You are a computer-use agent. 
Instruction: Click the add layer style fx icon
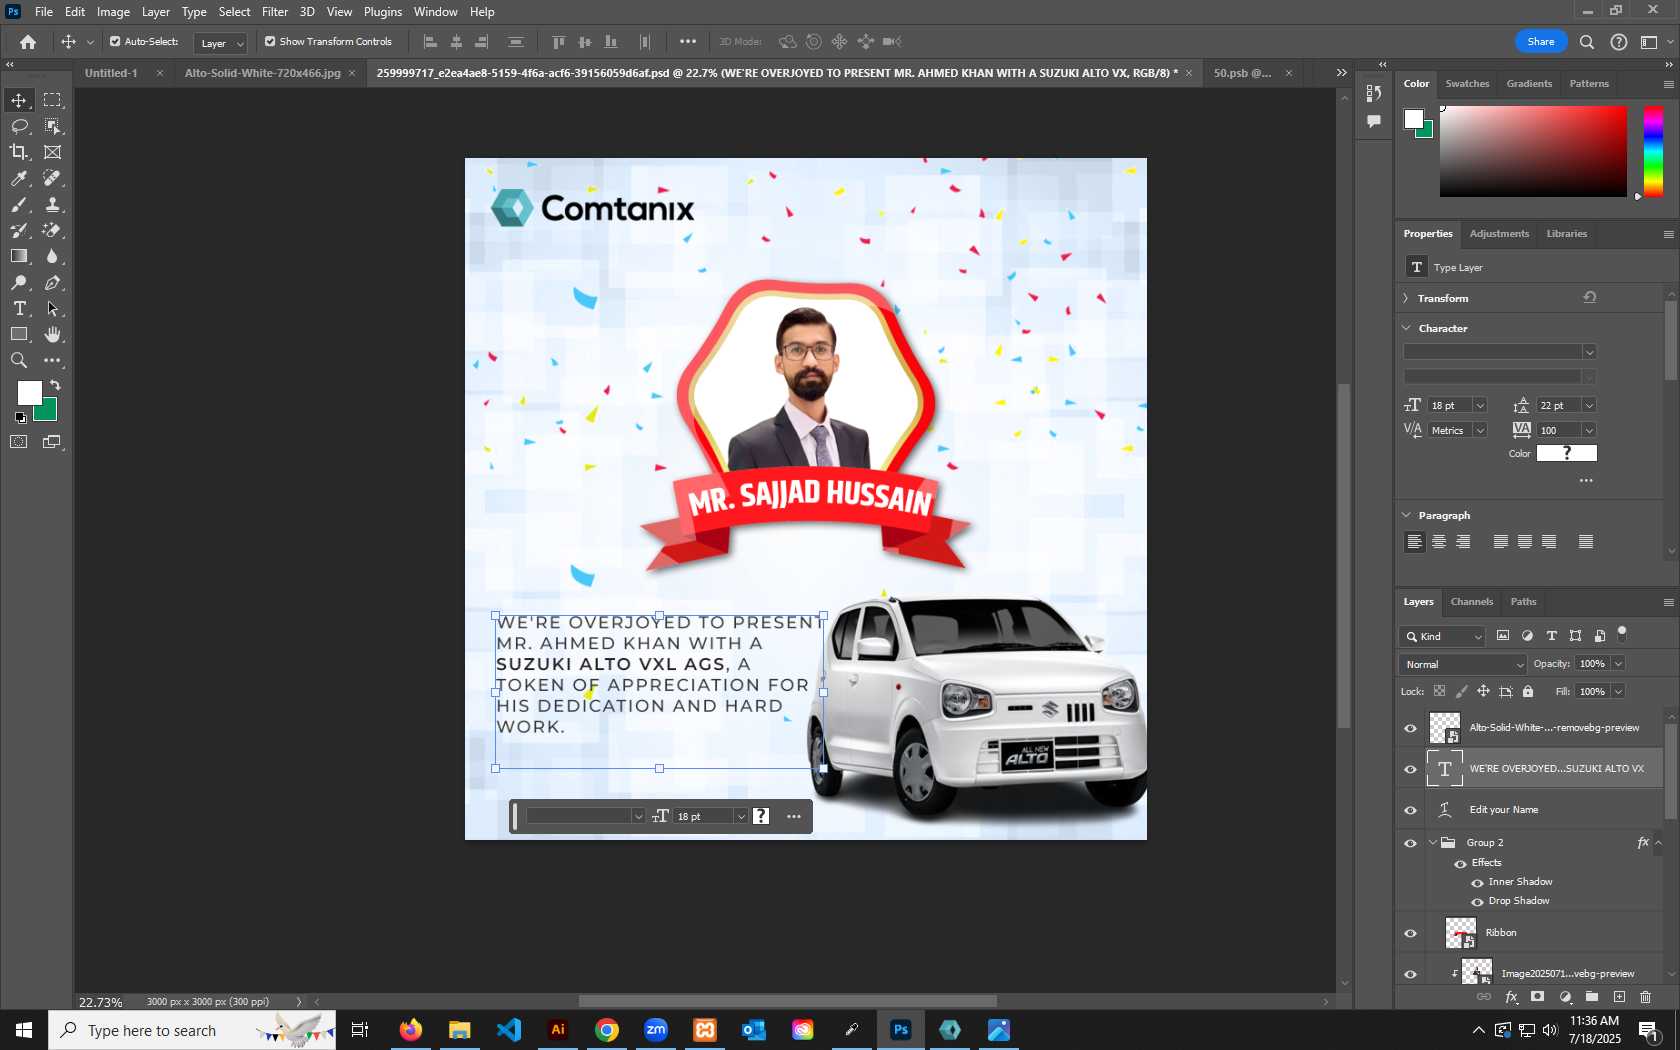(1512, 997)
